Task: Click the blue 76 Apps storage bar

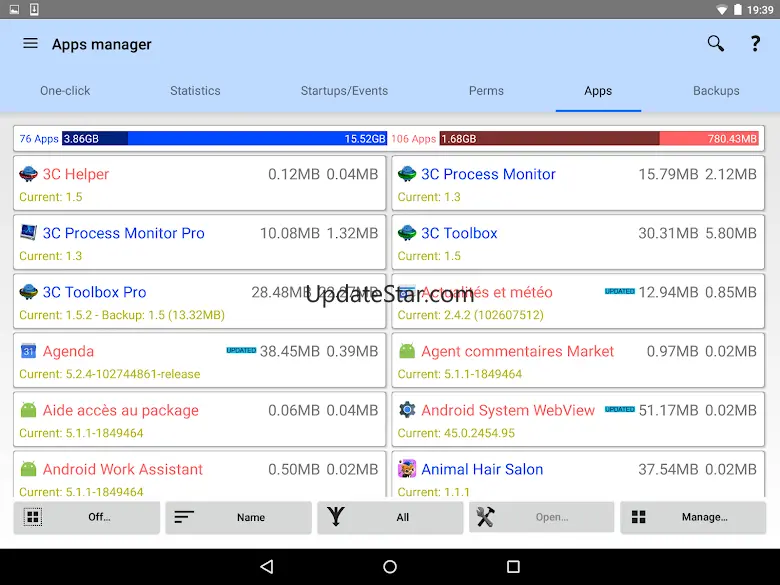Action: tap(224, 138)
